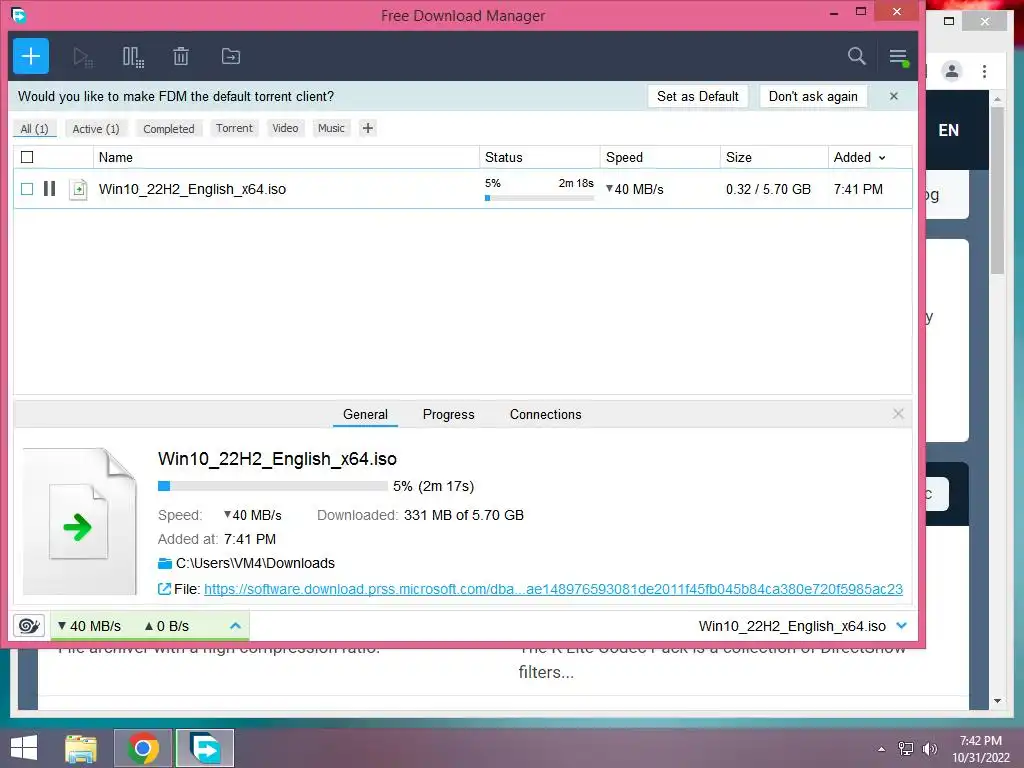Viewport: 1024px width, 768px height.
Task: Select the Active (1) filter tab
Action: (96, 129)
